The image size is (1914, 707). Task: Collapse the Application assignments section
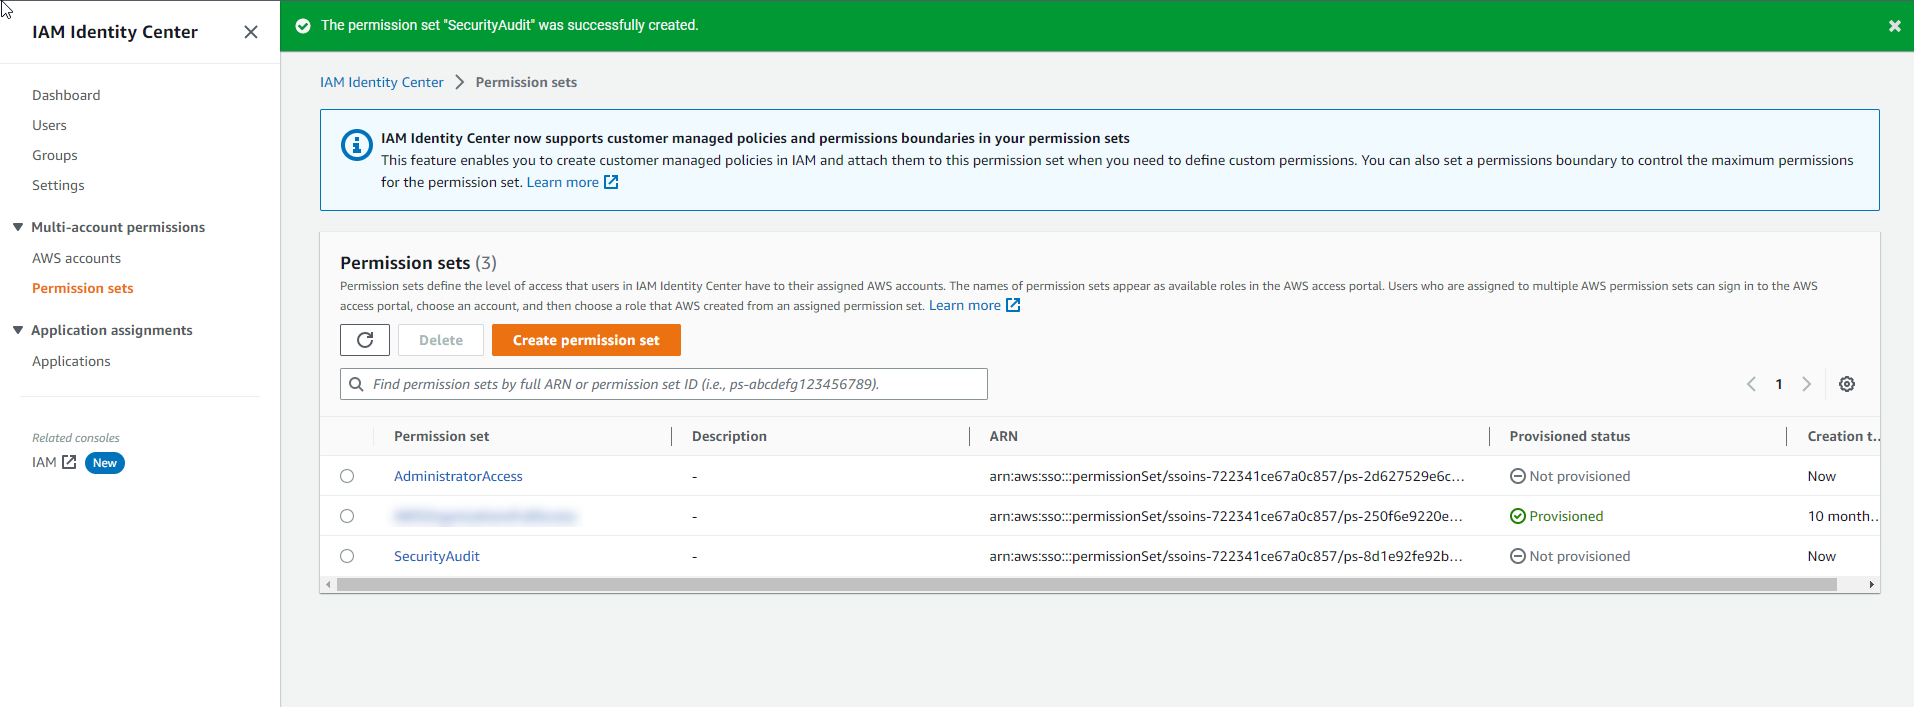[x=18, y=330]
